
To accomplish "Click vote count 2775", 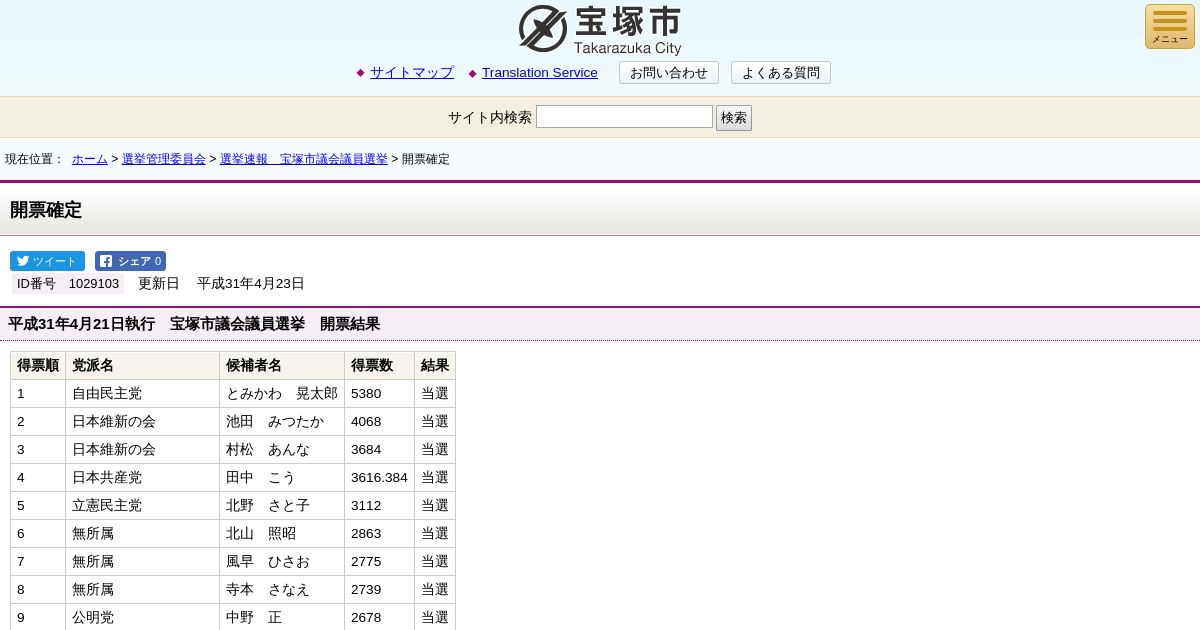I will (380, 562).
